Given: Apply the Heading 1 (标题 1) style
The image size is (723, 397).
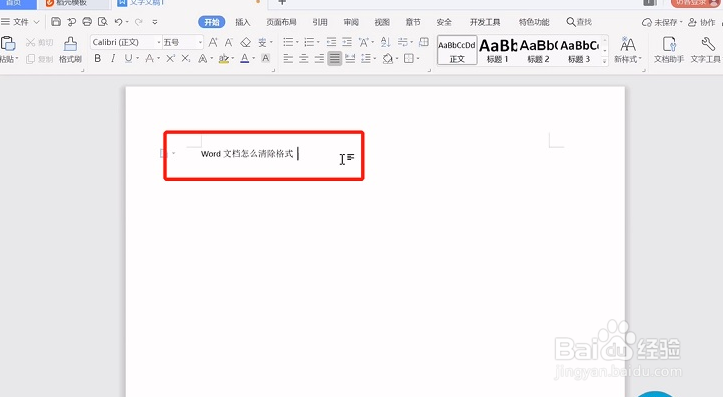Looking at the screenshot, I should point(498,50).
